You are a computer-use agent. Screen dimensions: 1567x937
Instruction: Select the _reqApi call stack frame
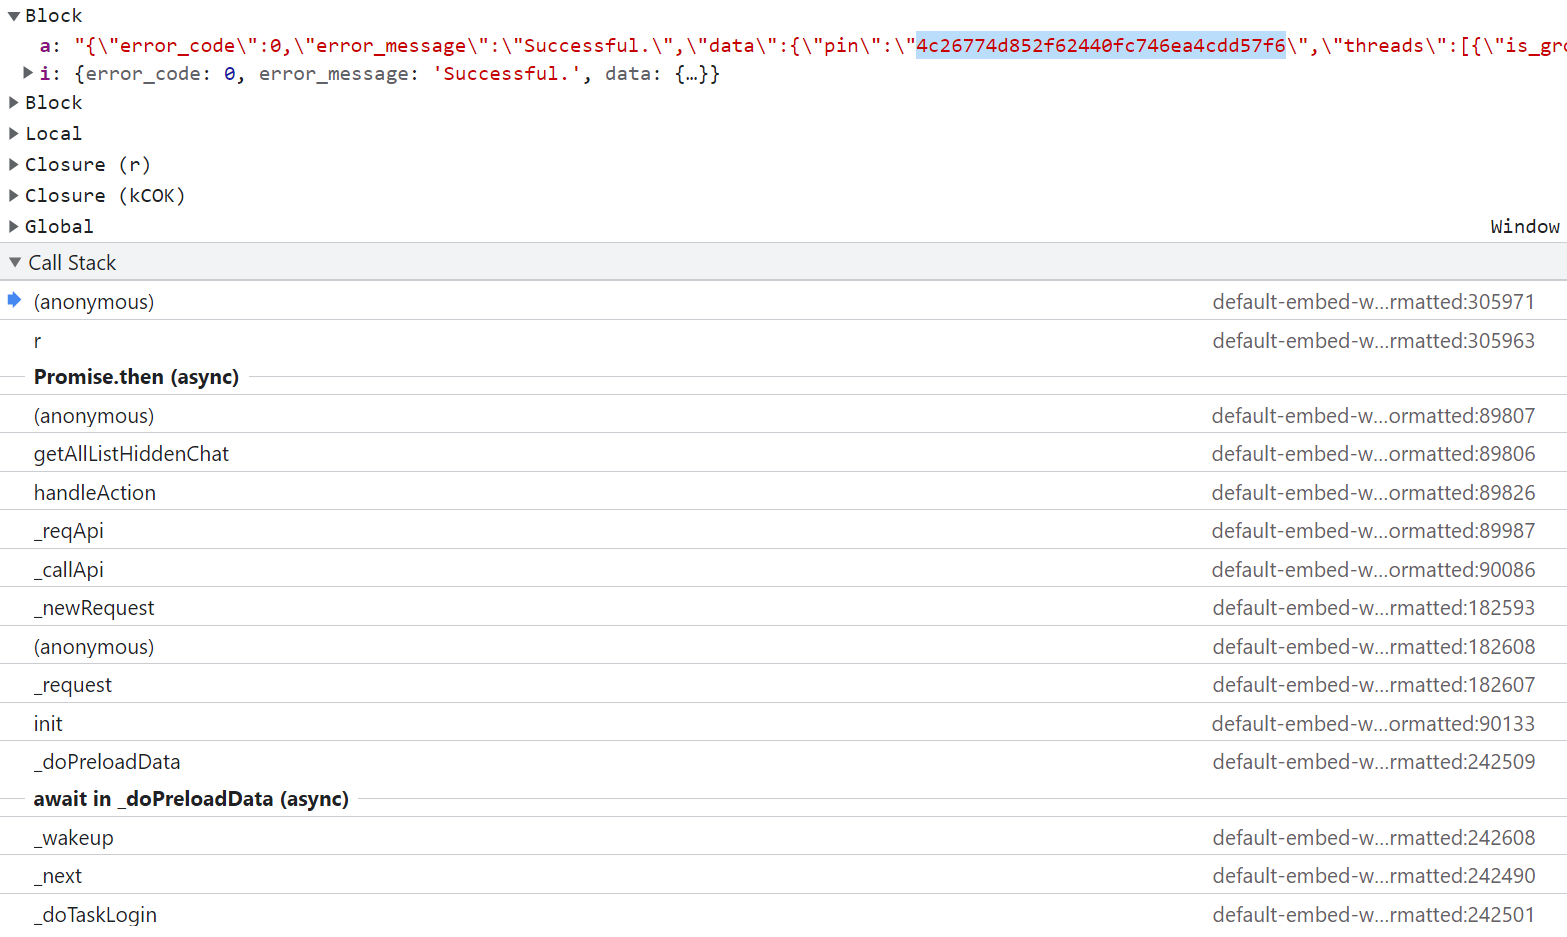point(69,531)
